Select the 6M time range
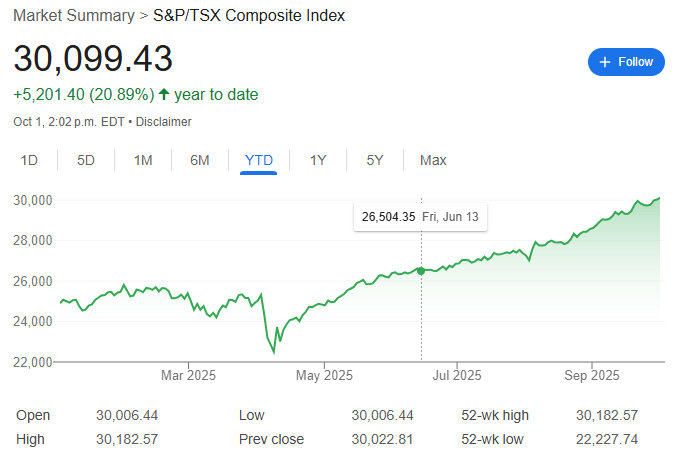 tap(200, 160)
